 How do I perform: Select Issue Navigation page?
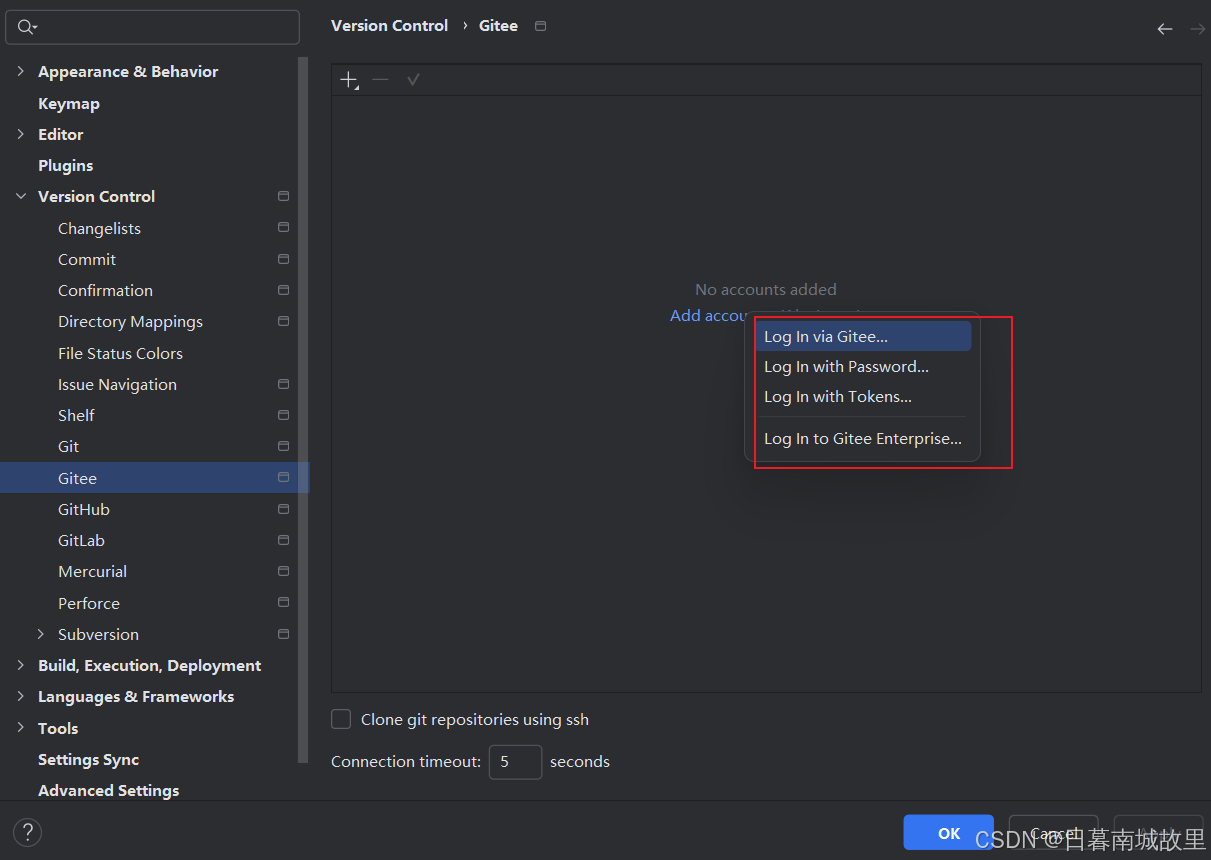(117, 384)
